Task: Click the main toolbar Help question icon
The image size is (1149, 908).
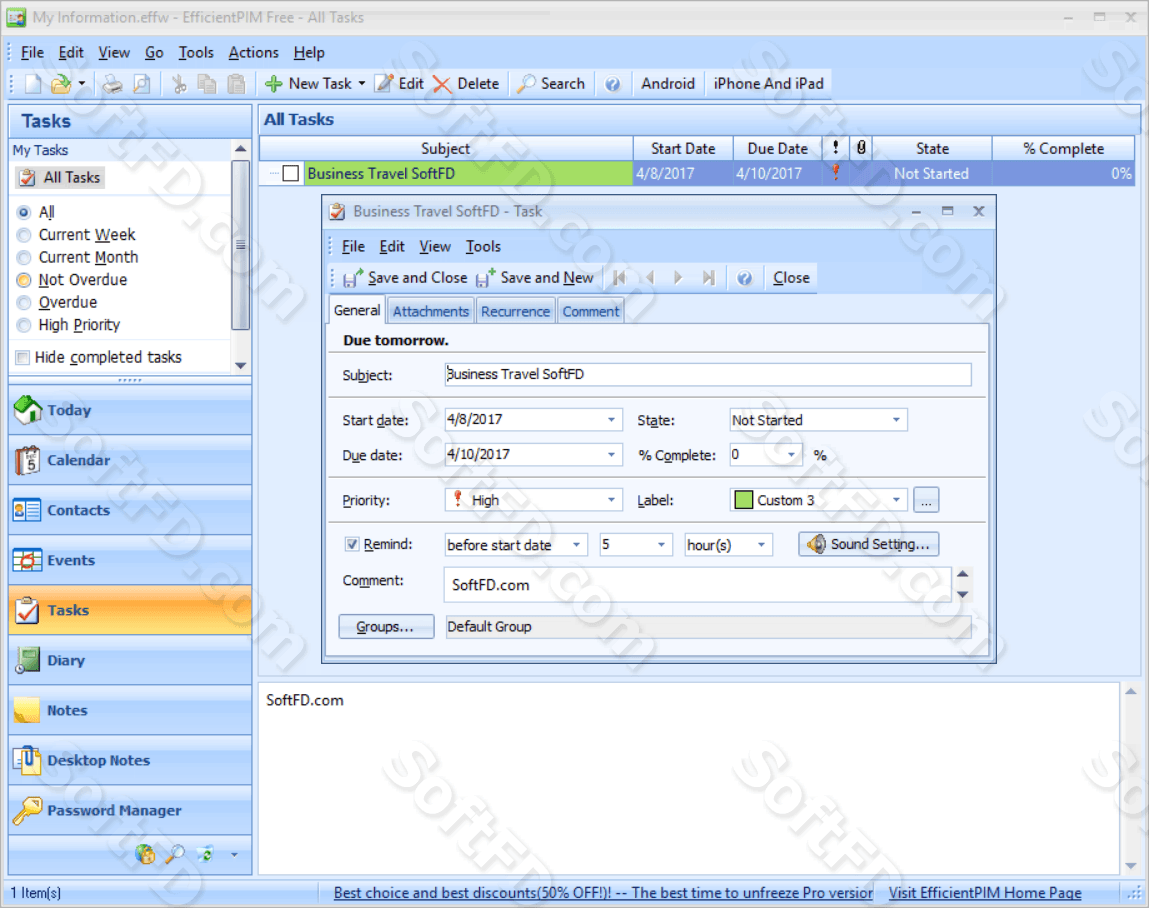Action: [612, 84]
